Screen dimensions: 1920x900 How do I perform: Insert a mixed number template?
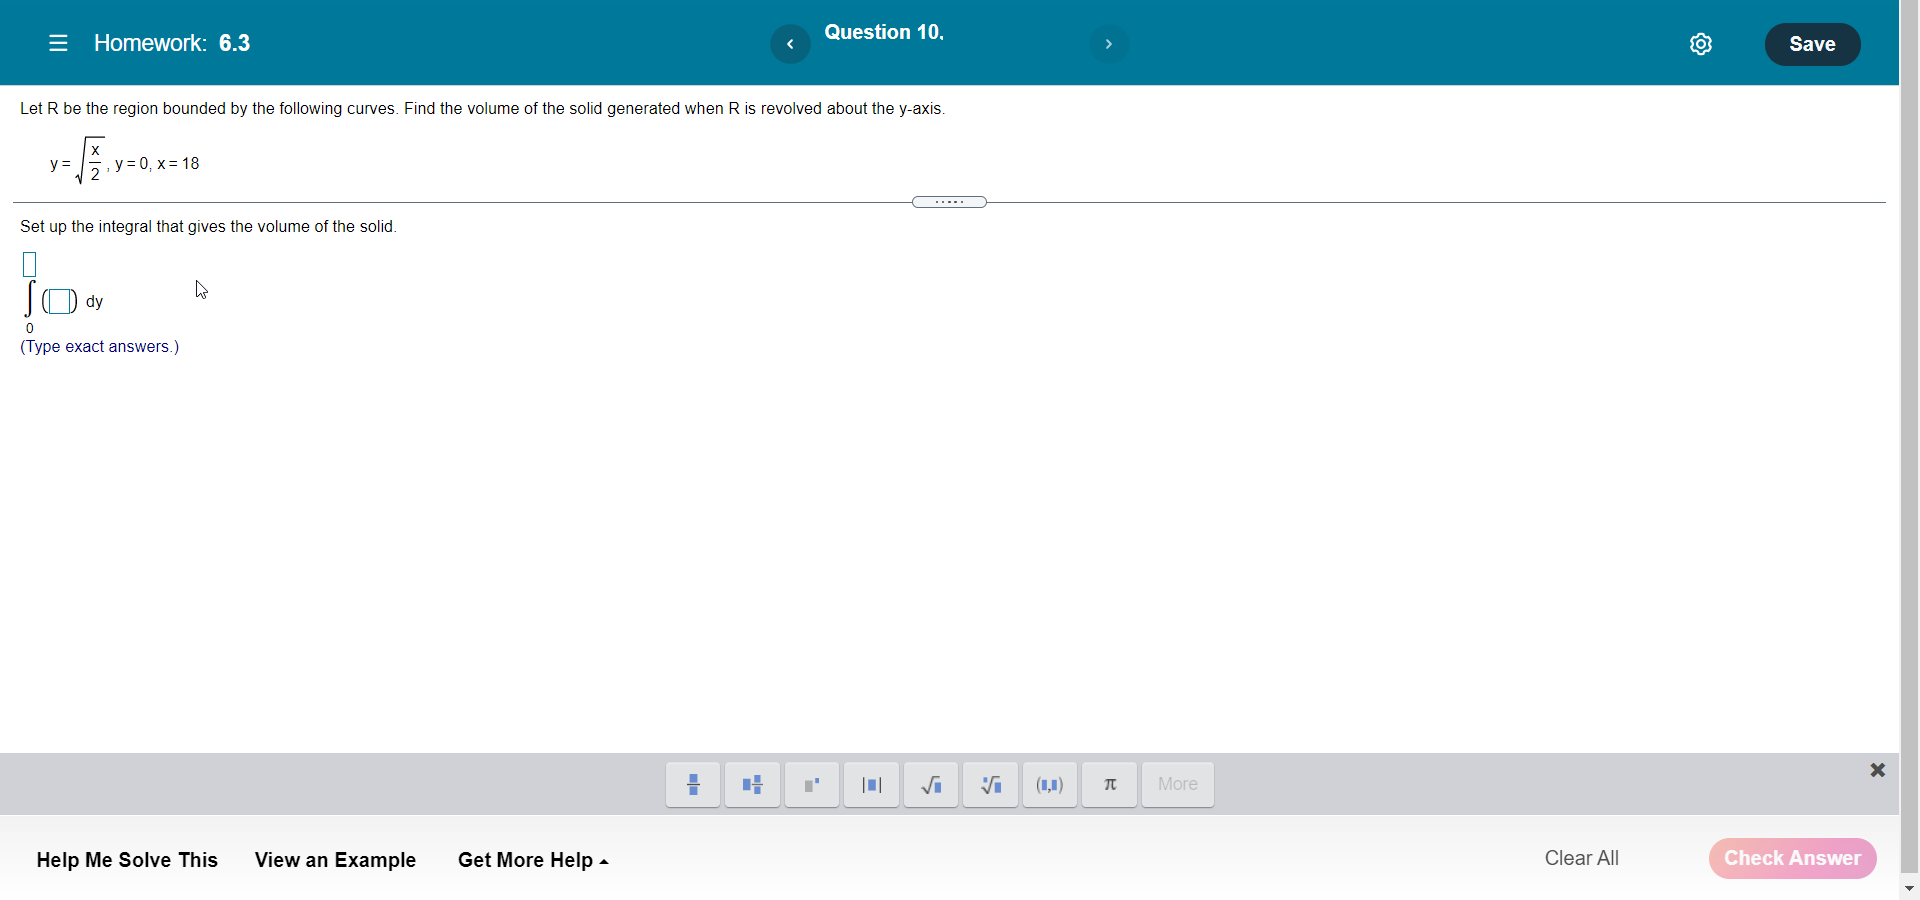pos(752,785)
